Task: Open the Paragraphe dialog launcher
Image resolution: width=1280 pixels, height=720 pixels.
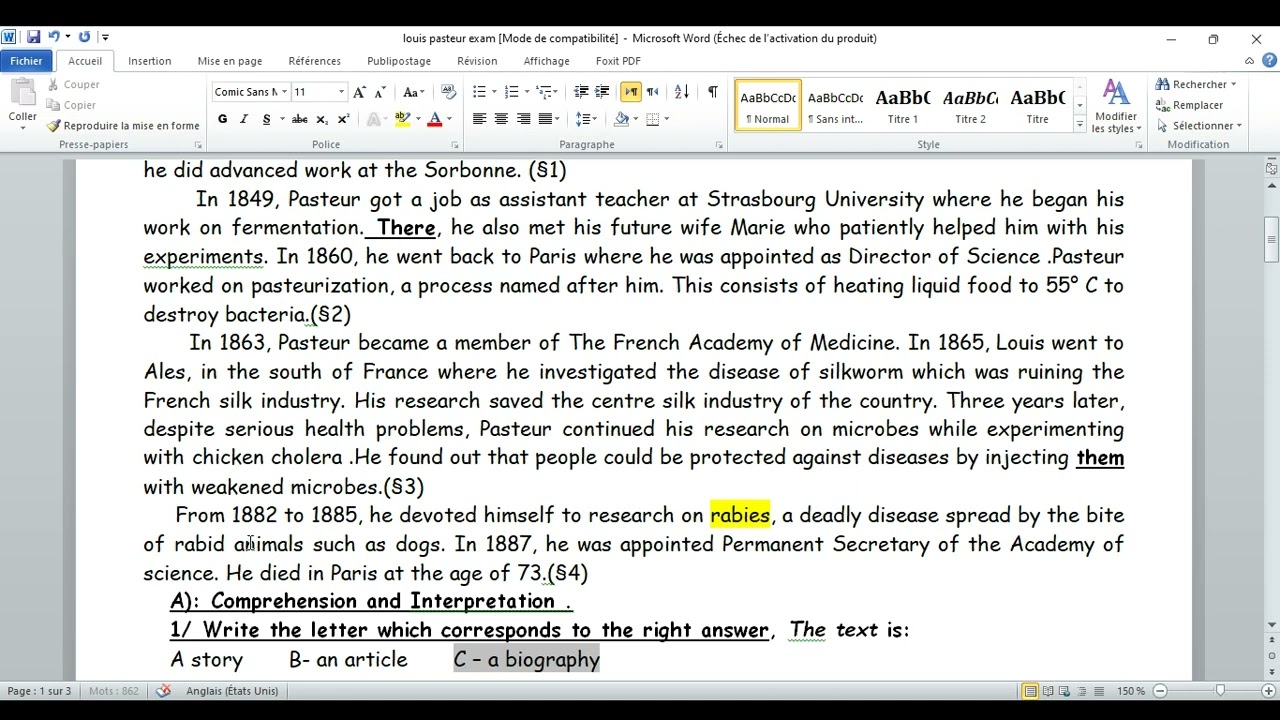Action: pos(719,146)
